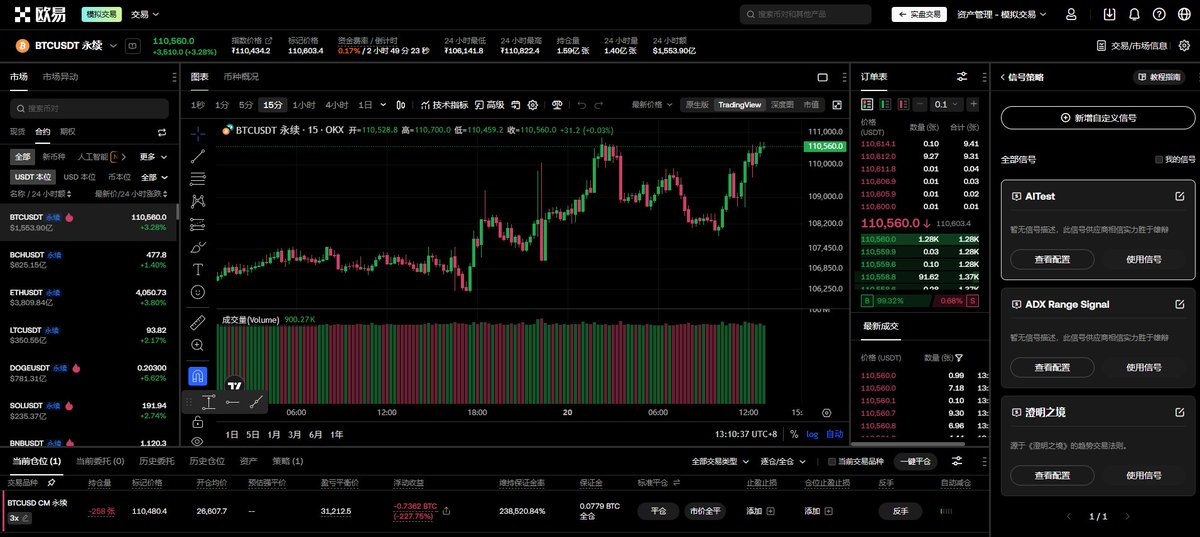
Task: Show buy-only order book view
Action: tap(886, 104)
